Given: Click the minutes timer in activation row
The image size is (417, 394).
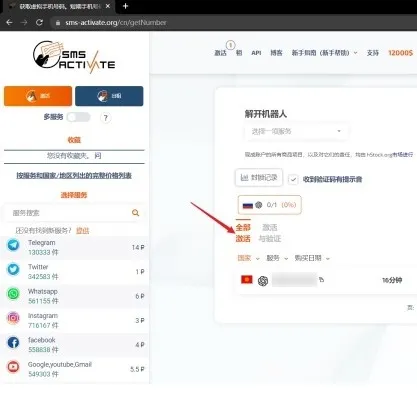Looking at the screenshot, I should click(392, 280).
